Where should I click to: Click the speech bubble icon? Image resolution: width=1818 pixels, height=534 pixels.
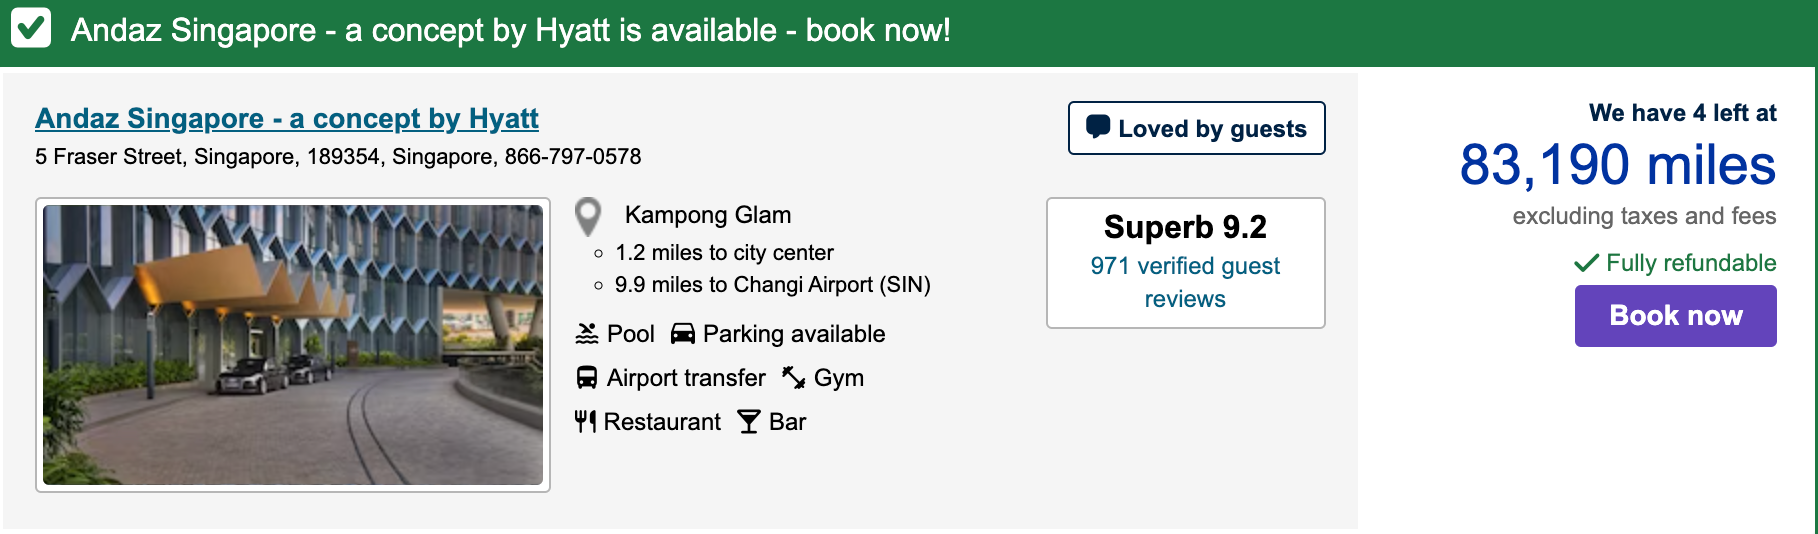coord(1098,127)
